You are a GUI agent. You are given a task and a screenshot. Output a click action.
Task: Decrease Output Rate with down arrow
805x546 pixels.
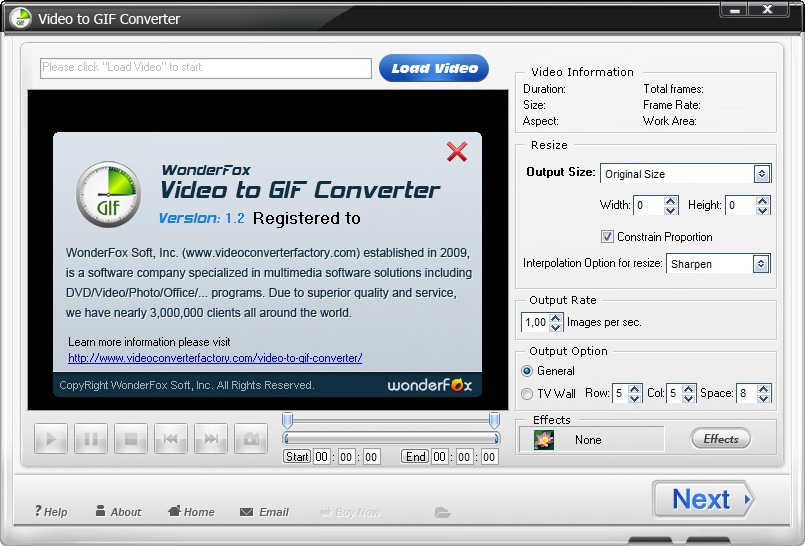tap(555, 327)
